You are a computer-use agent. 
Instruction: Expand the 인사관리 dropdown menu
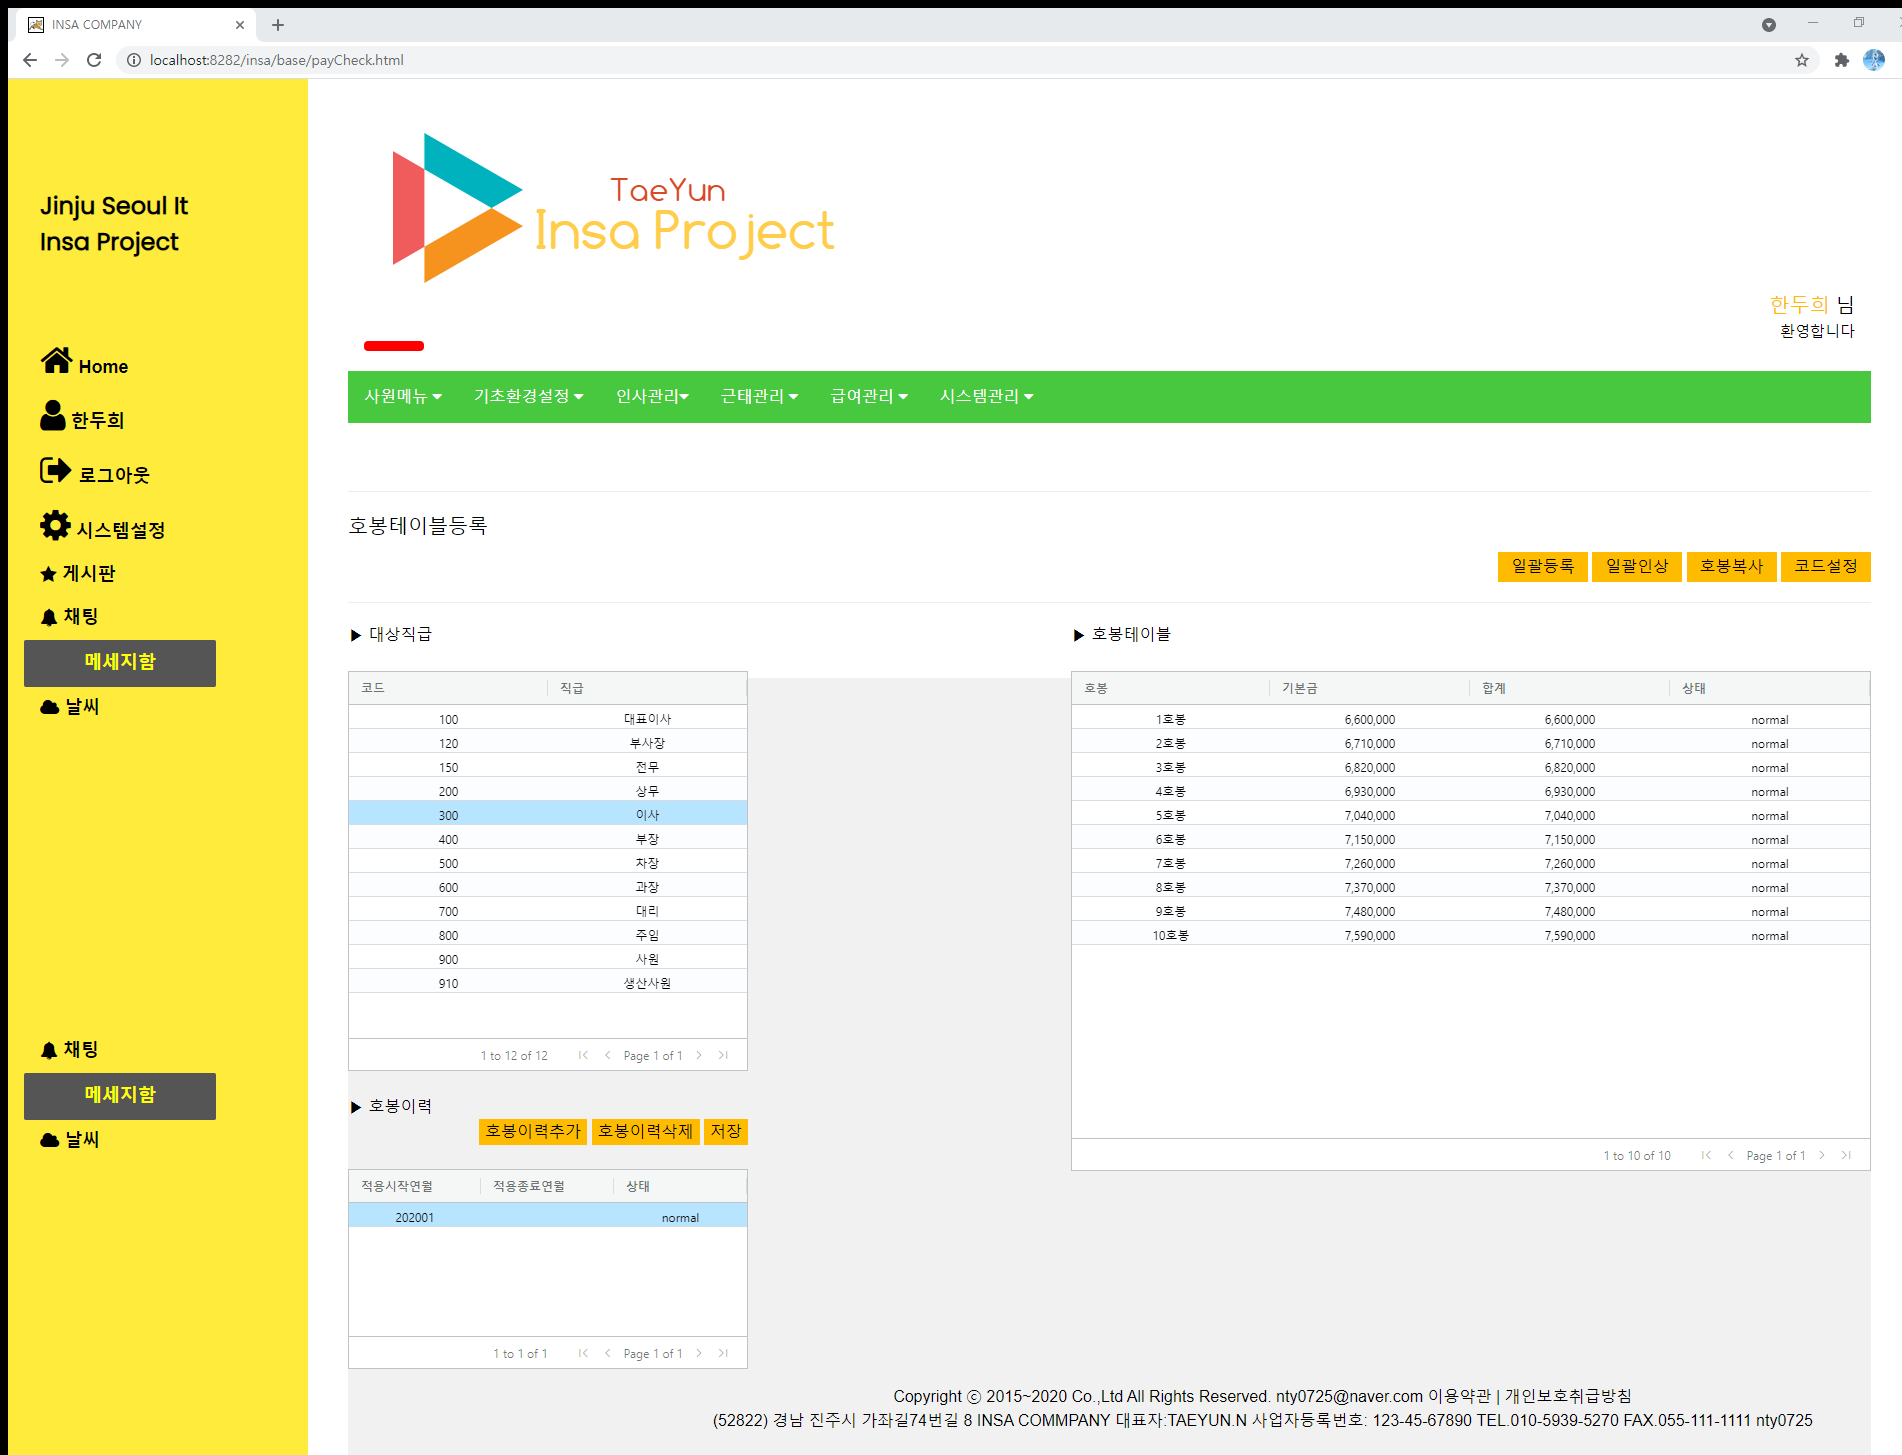click(653, 397)
